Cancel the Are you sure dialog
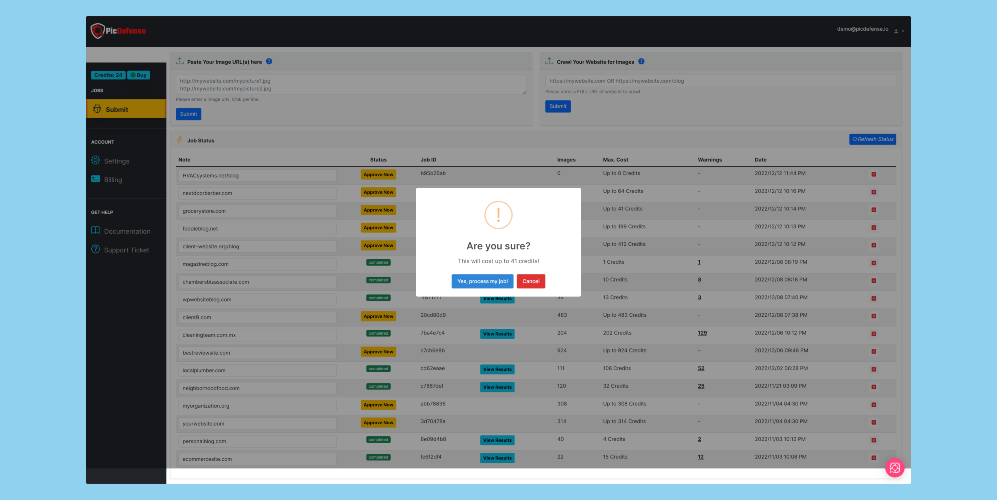Screen dimensions: 997x500 click(531, 281)
